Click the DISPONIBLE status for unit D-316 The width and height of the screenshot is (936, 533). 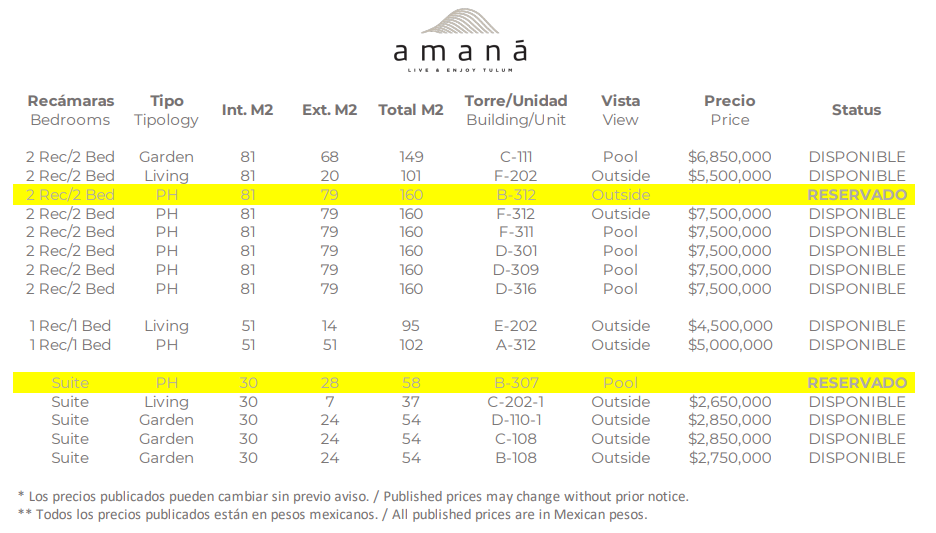(x=856, y=289)
